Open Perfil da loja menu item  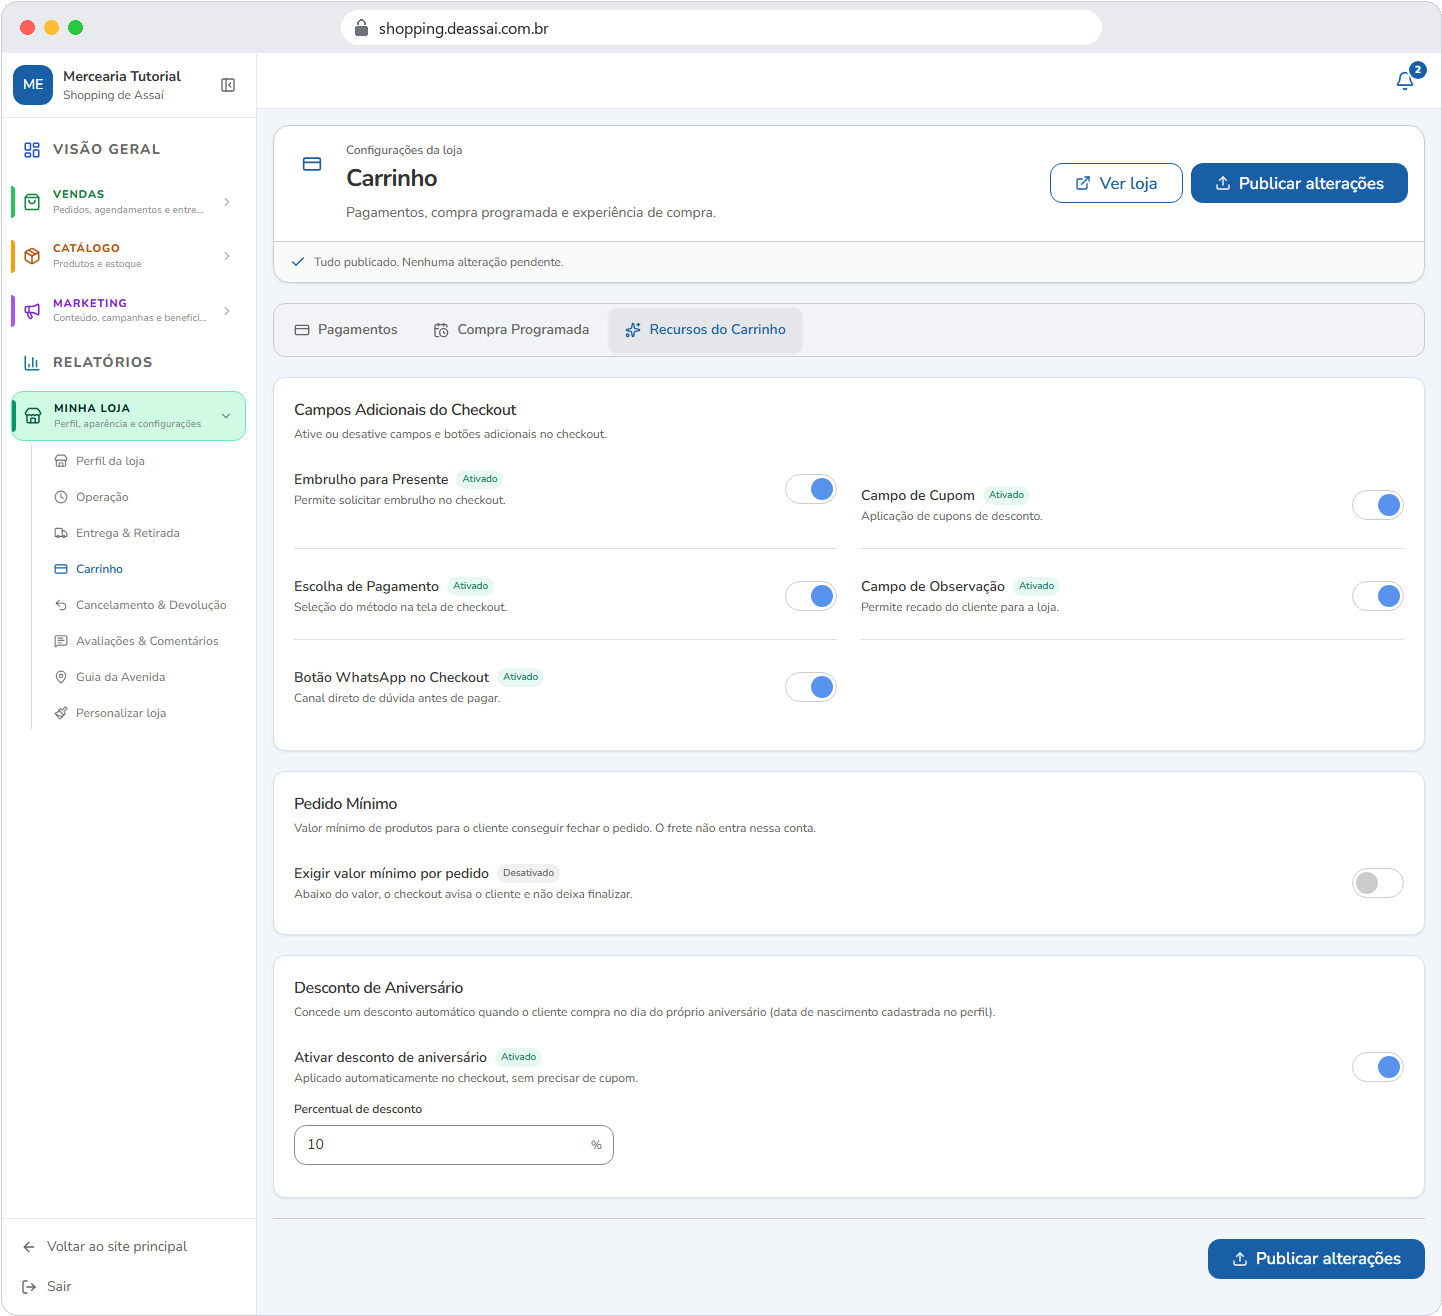pos(110,461)
